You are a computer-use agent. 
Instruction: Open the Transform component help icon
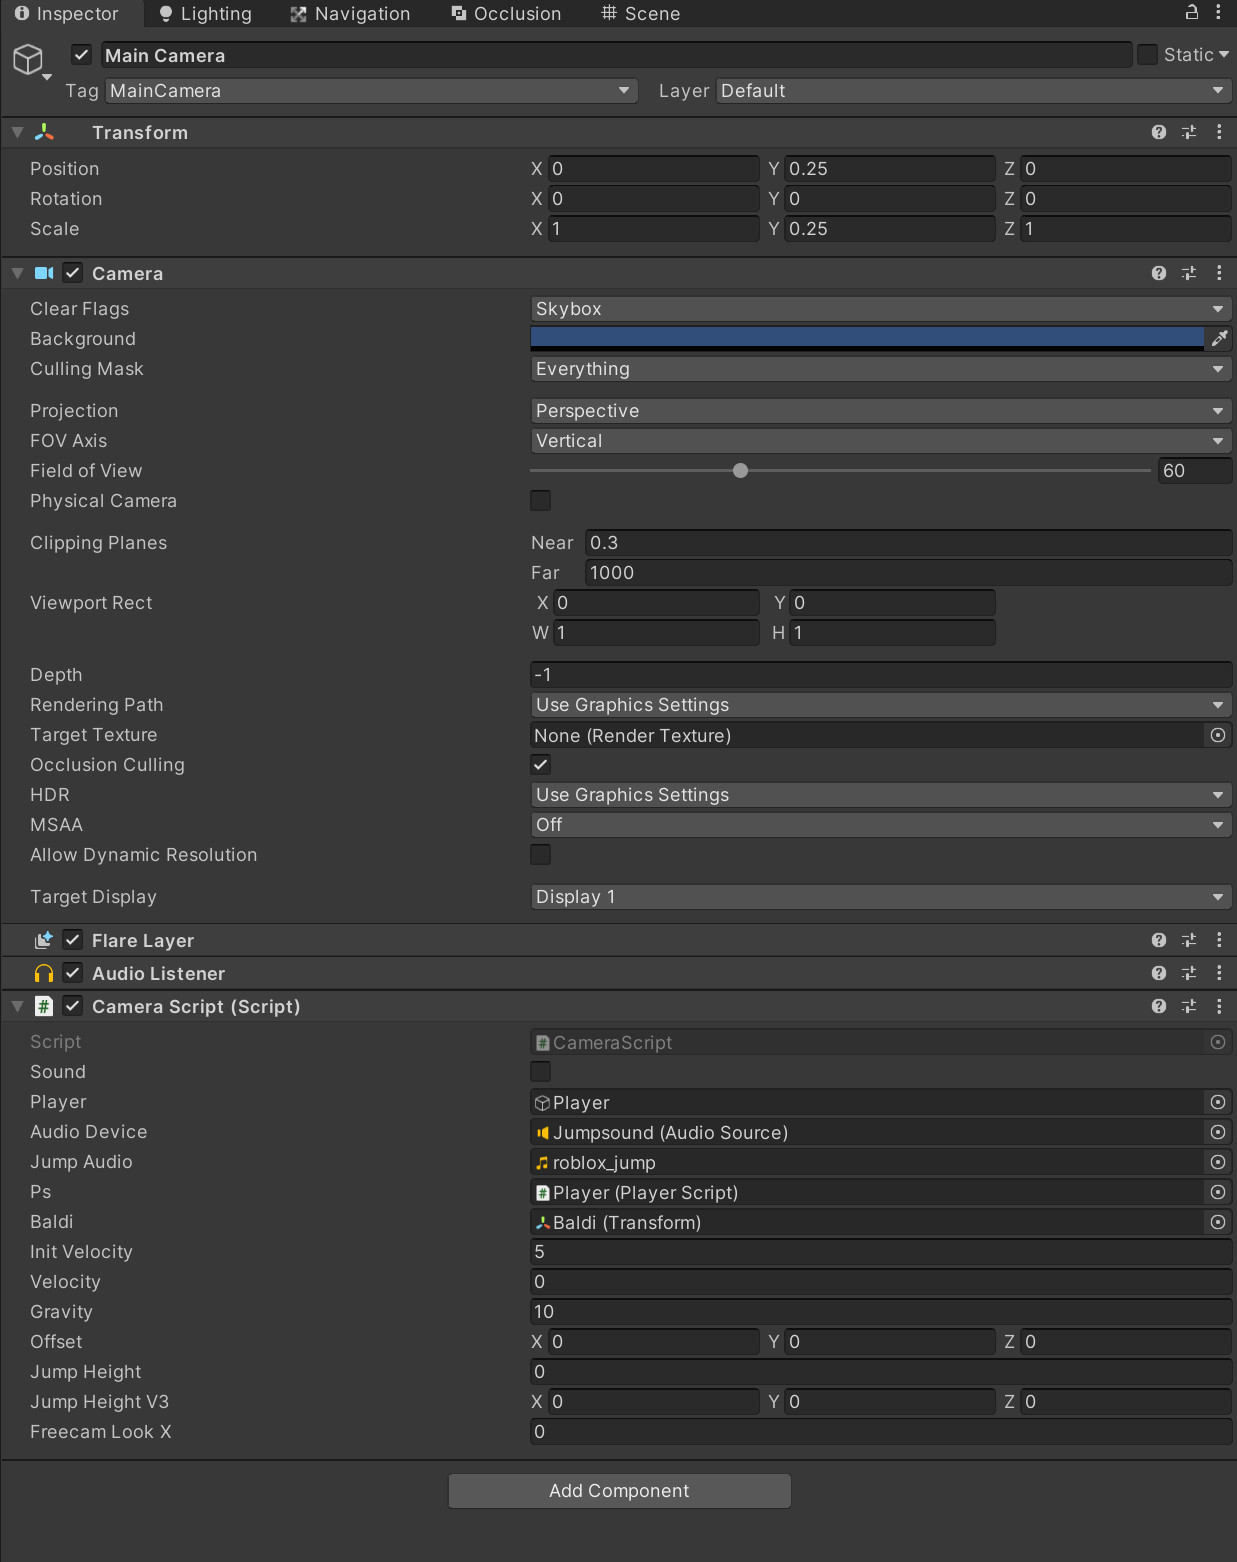tap(1159, 132)
